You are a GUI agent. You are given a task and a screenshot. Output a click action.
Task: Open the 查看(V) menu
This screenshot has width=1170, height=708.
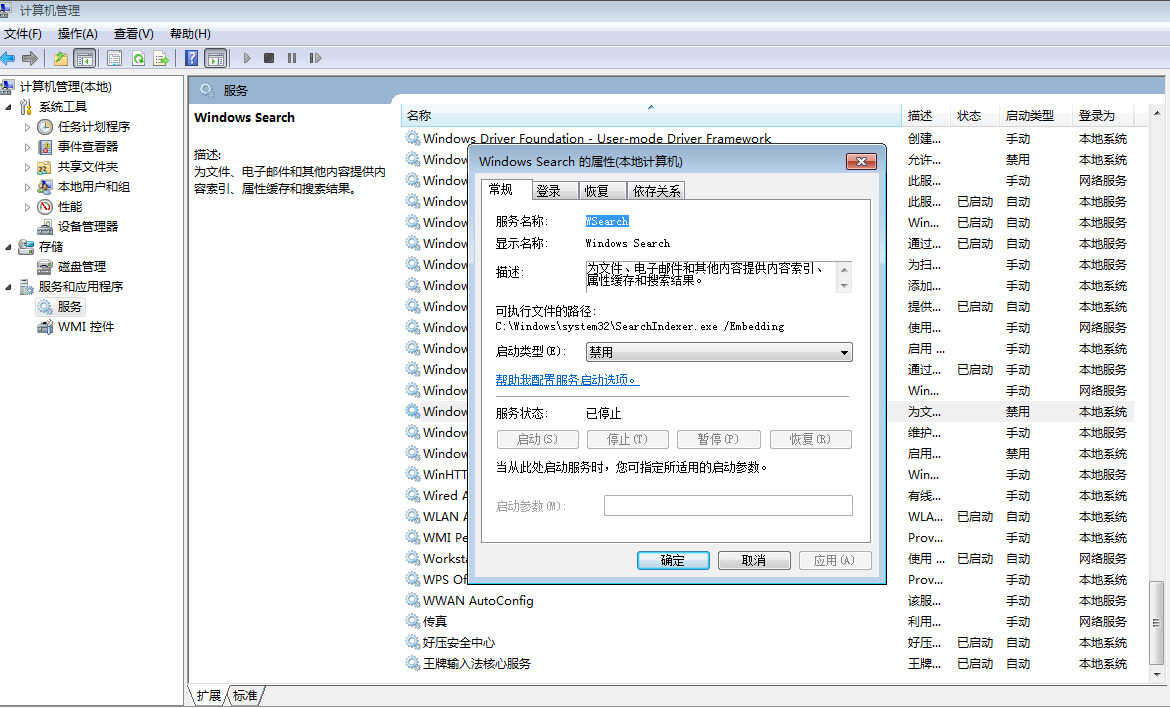134,34
